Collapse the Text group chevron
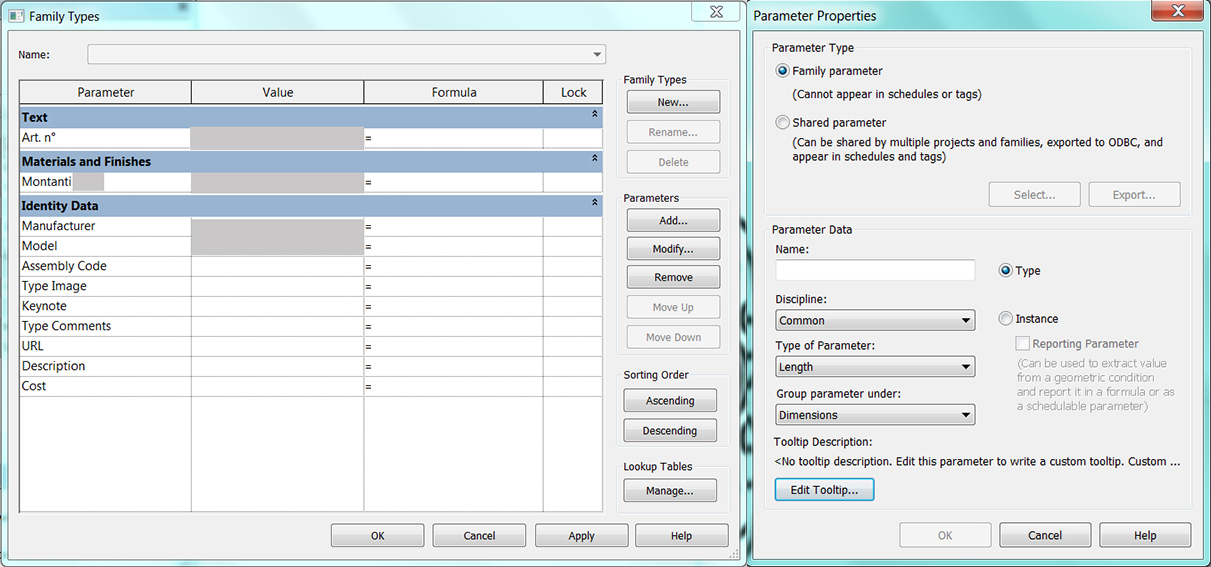This screenshot has height=567, width=1211. point(594,117)
